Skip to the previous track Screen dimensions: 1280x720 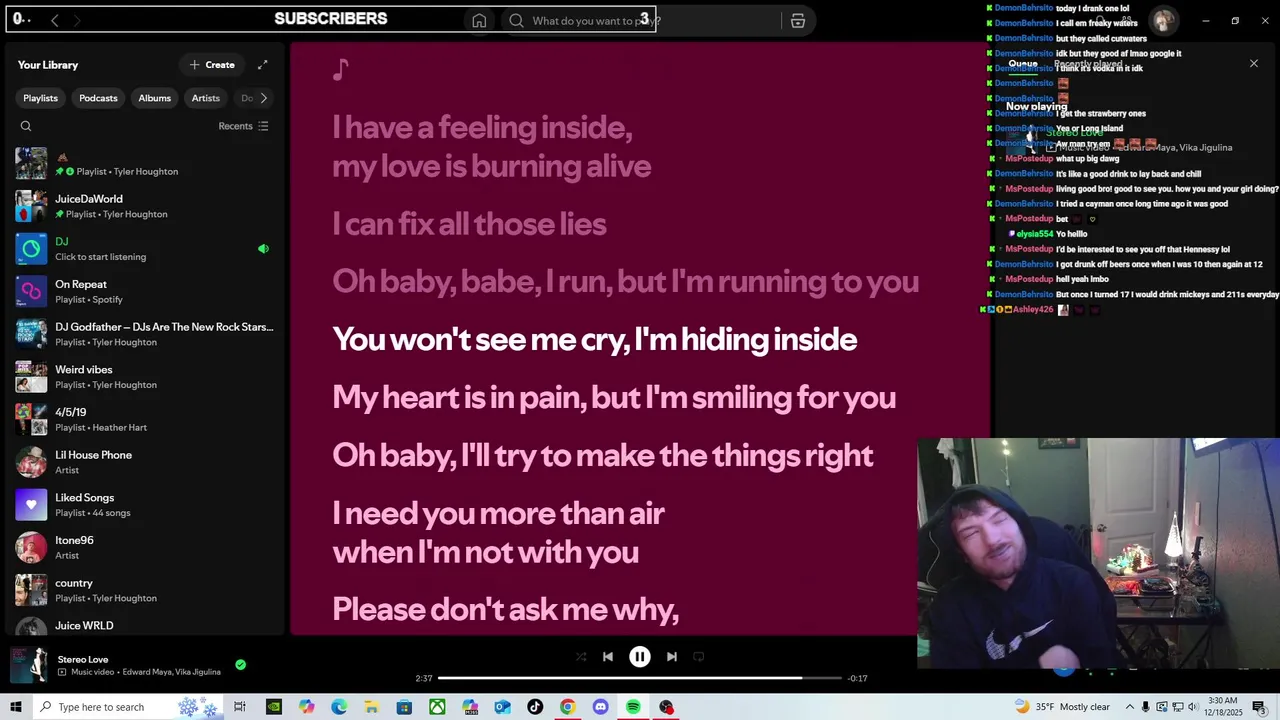click(x=608, y=657)
